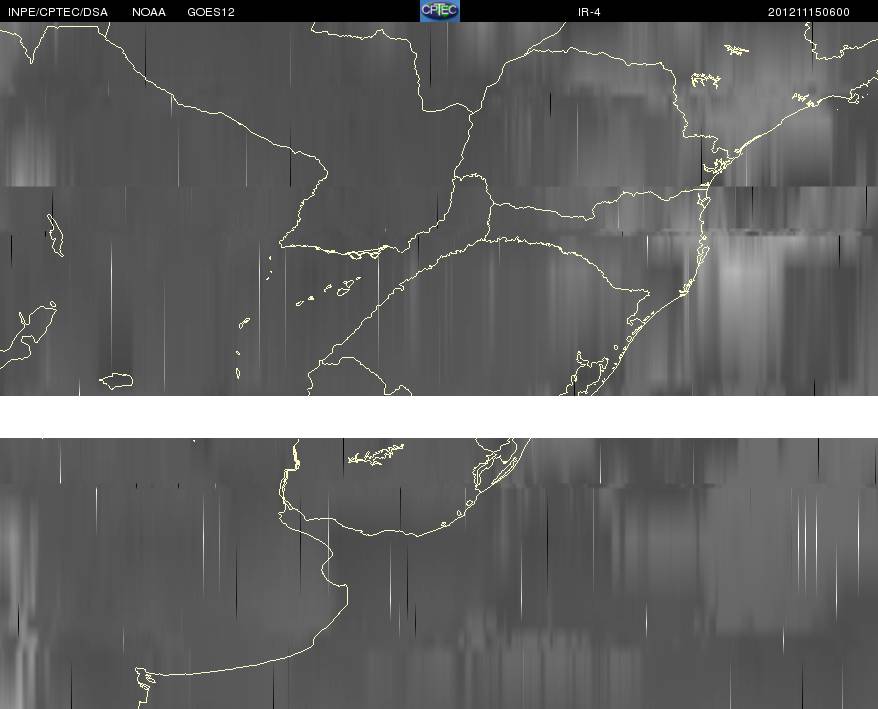The width and height of the screenshot is (878, 709).
Task: Click the INPE/CPTEC/DSA header label
Action: [x=58, y=12]
